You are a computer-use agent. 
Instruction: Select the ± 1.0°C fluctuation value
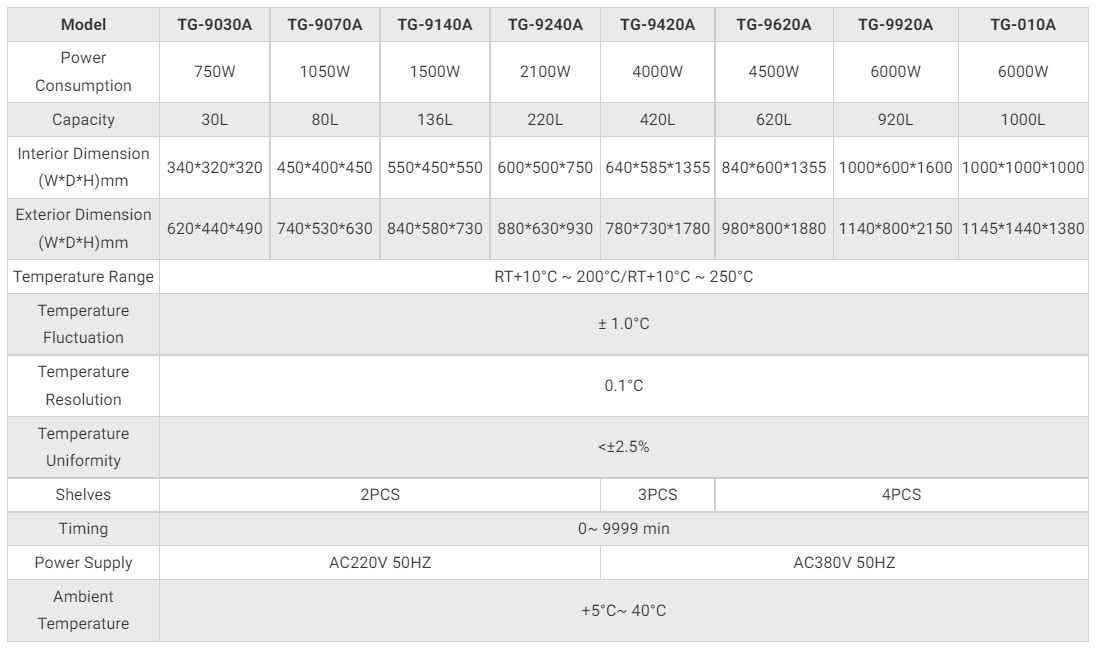[x=623, y=324]
